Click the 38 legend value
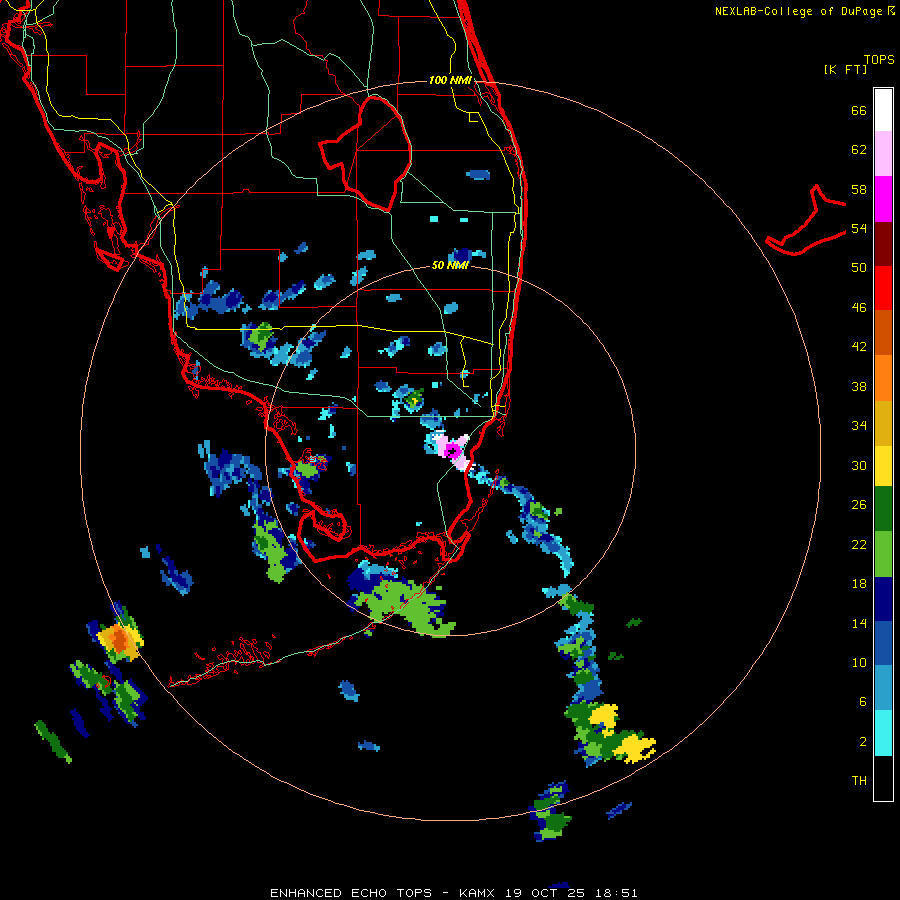Screen dimensions: 900x900 point(859,386)
